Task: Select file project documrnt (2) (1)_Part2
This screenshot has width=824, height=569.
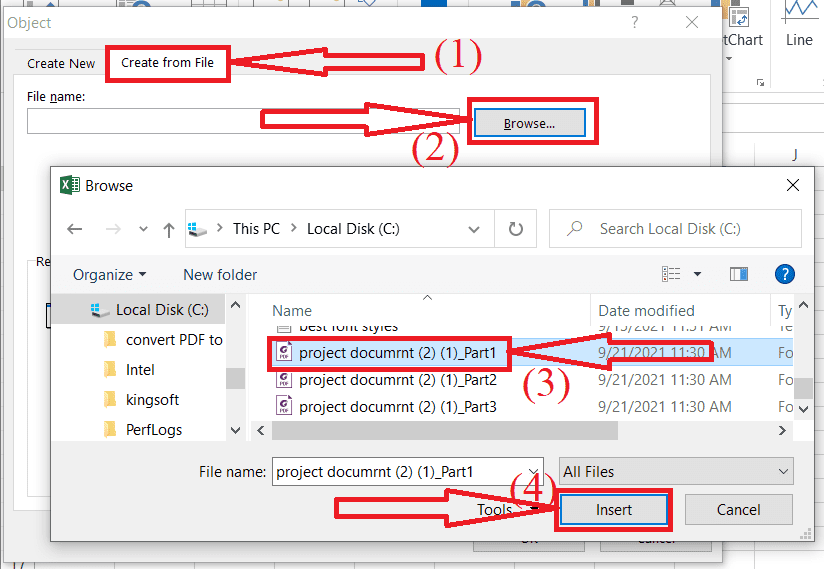Action: click(397, 379)
